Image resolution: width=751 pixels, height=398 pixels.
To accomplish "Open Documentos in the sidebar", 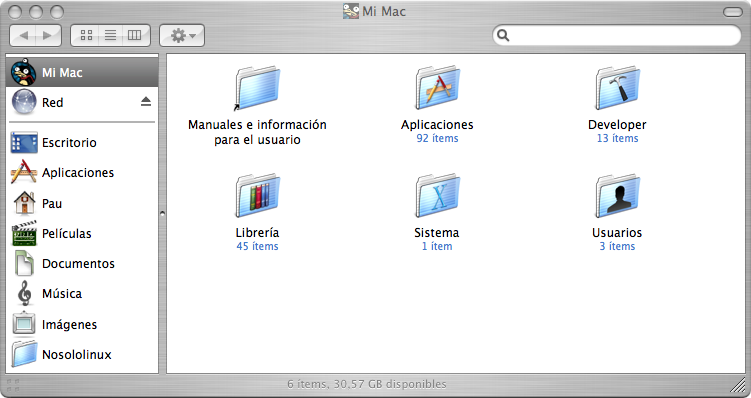I will click(x=82, y=264).
